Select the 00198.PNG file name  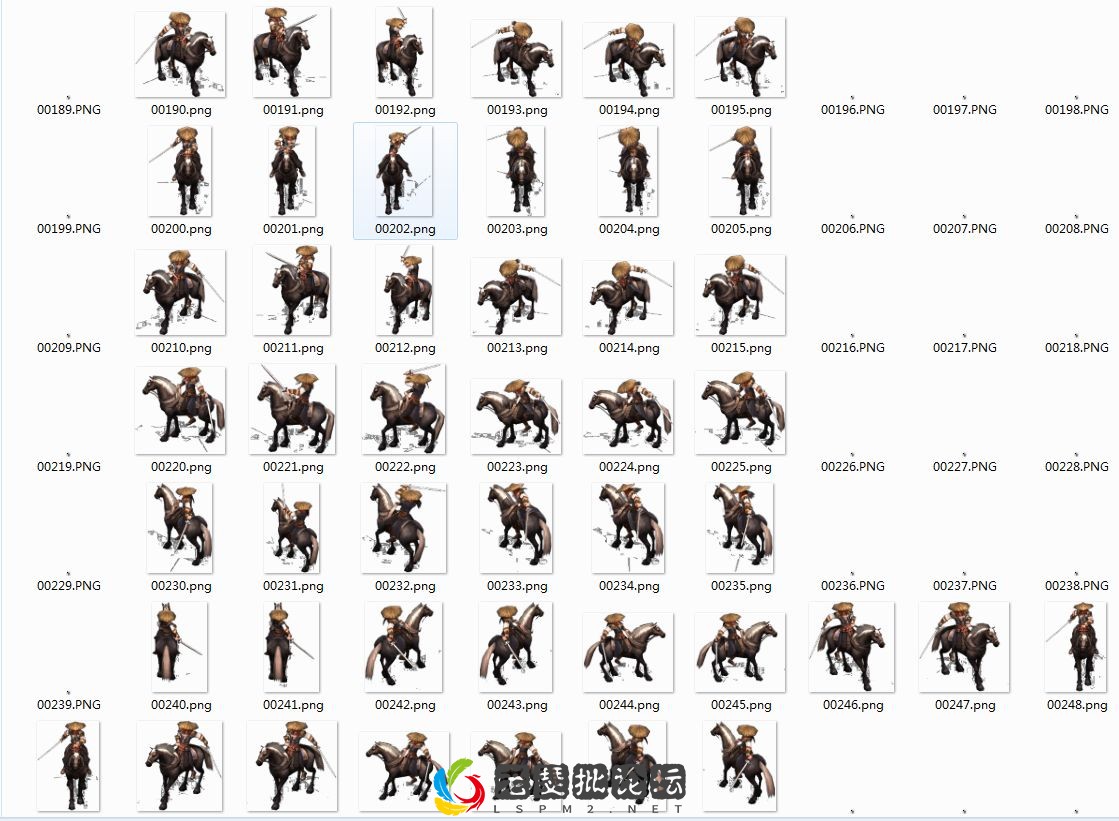tap(1077, 109)
